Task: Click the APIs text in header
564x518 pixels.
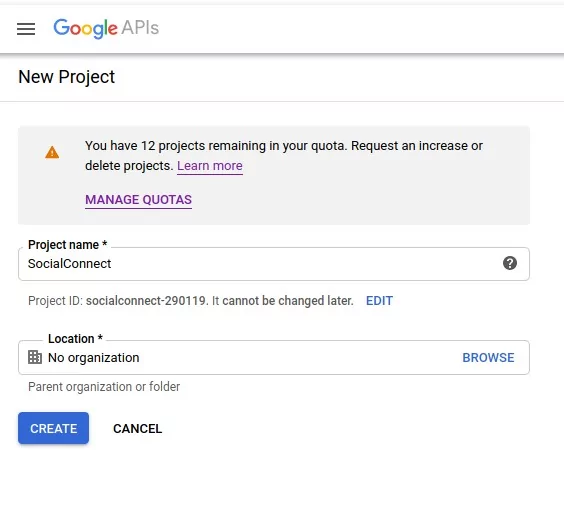Action: click(x=140, y=28)
